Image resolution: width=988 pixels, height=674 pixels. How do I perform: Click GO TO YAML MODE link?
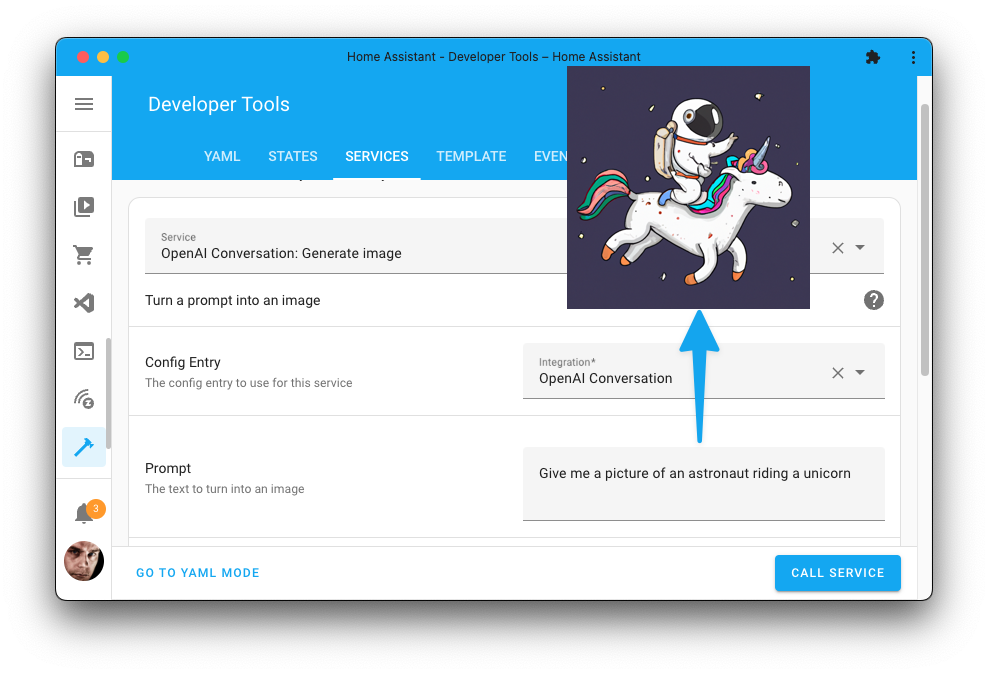click(197, 573)
